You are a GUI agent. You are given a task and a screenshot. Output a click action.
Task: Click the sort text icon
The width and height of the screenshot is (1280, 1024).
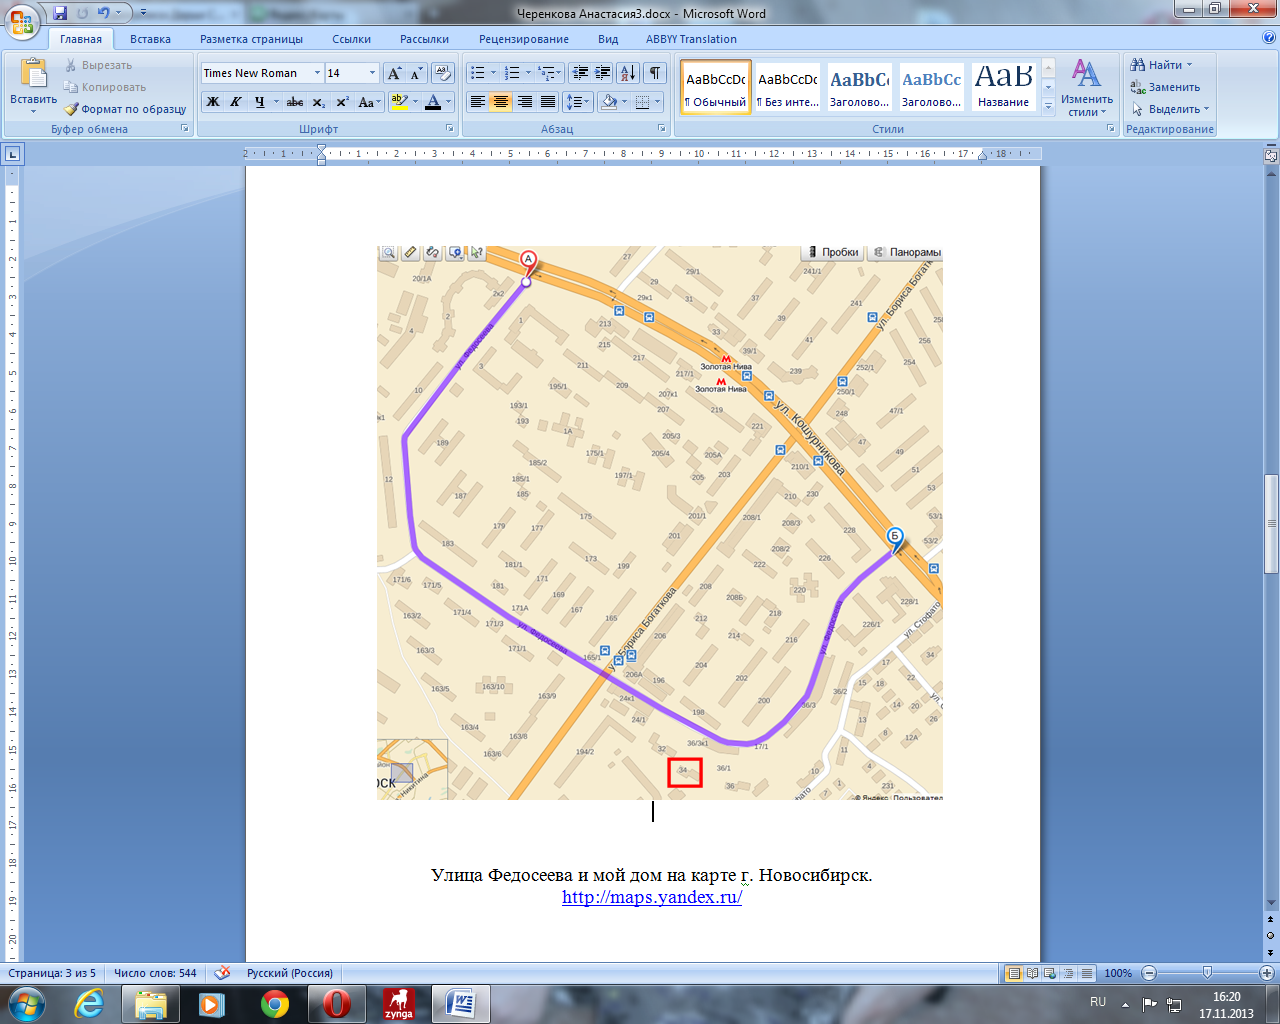click(627, 73)
